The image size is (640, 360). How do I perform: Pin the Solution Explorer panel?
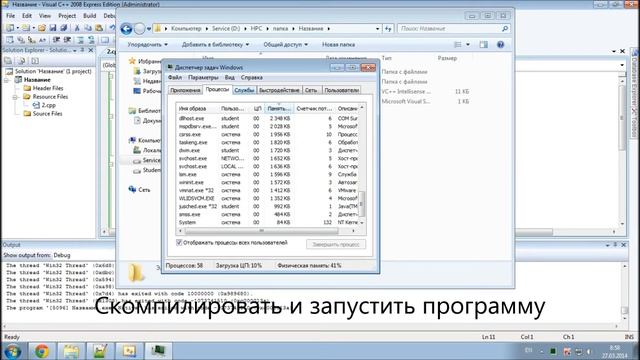click(82, 50)
